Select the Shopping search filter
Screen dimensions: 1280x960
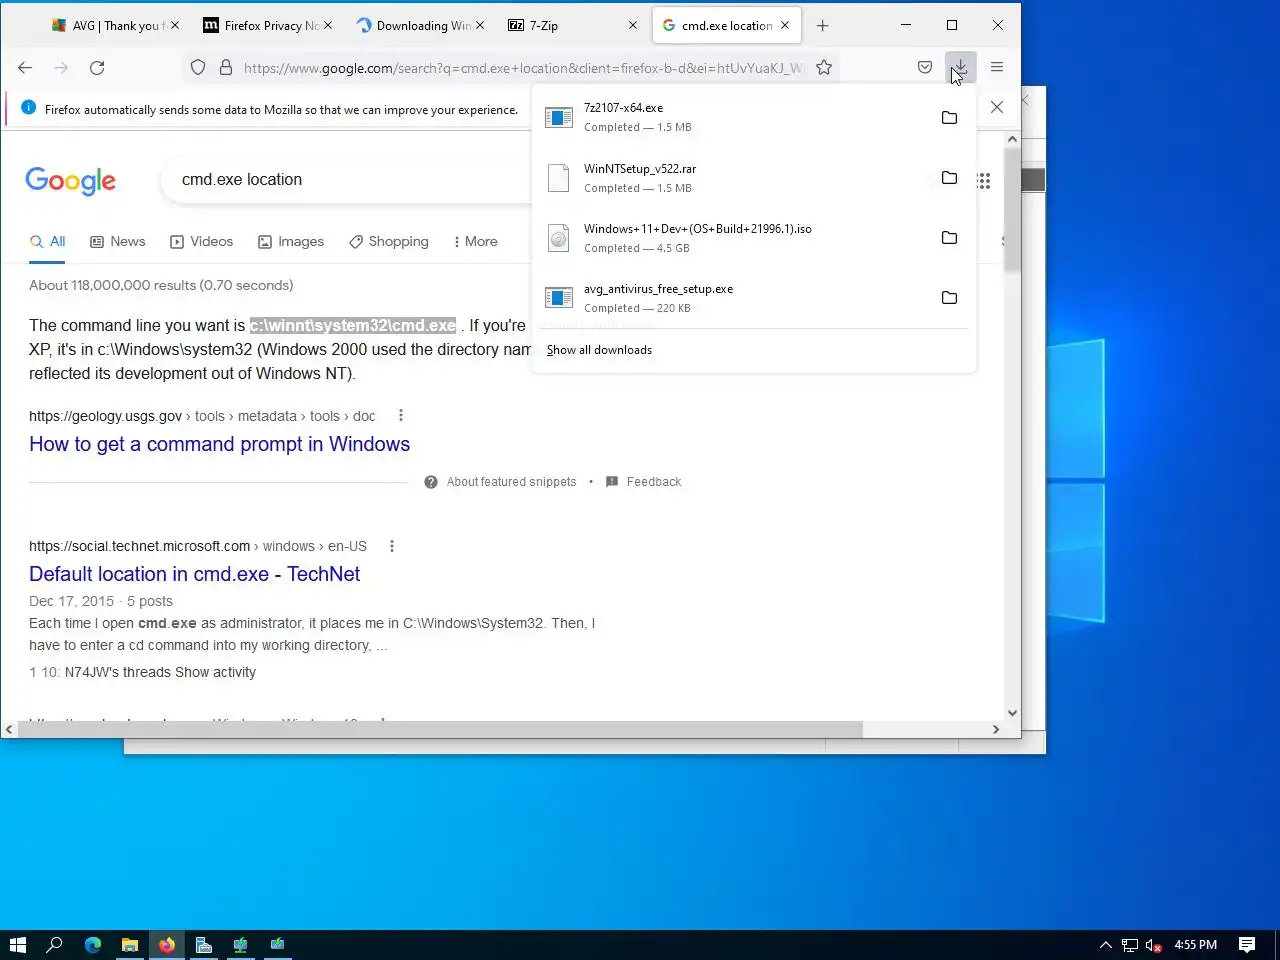(x=388, y=241)
